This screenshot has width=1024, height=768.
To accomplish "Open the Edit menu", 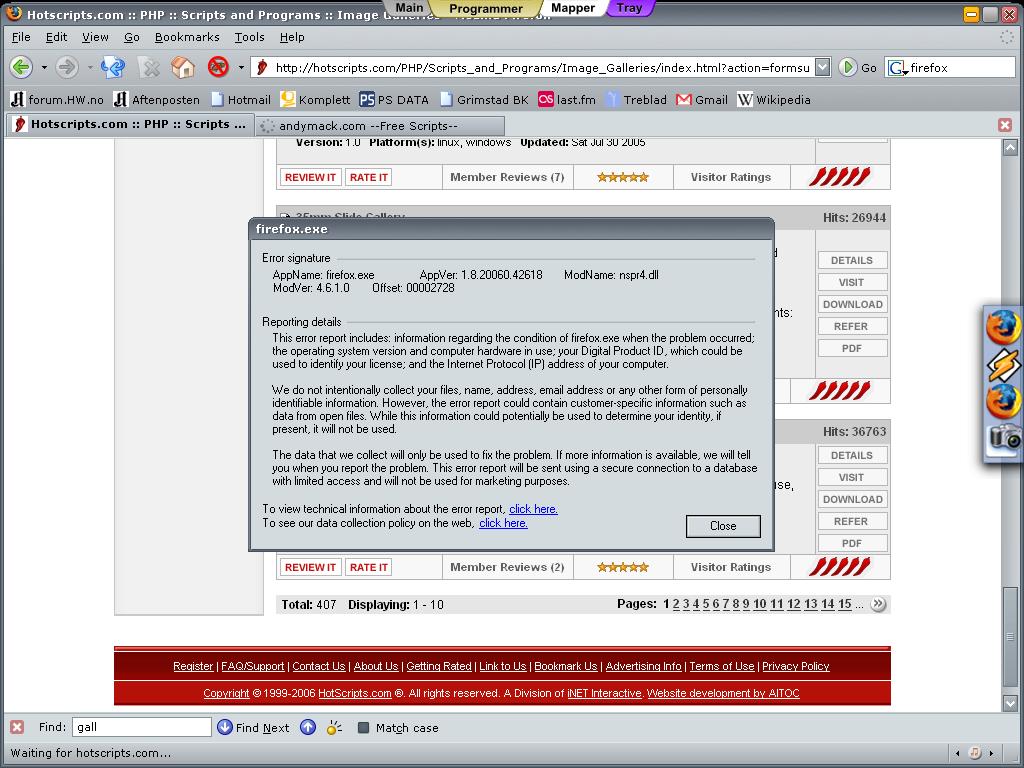I will click(56, 37).
